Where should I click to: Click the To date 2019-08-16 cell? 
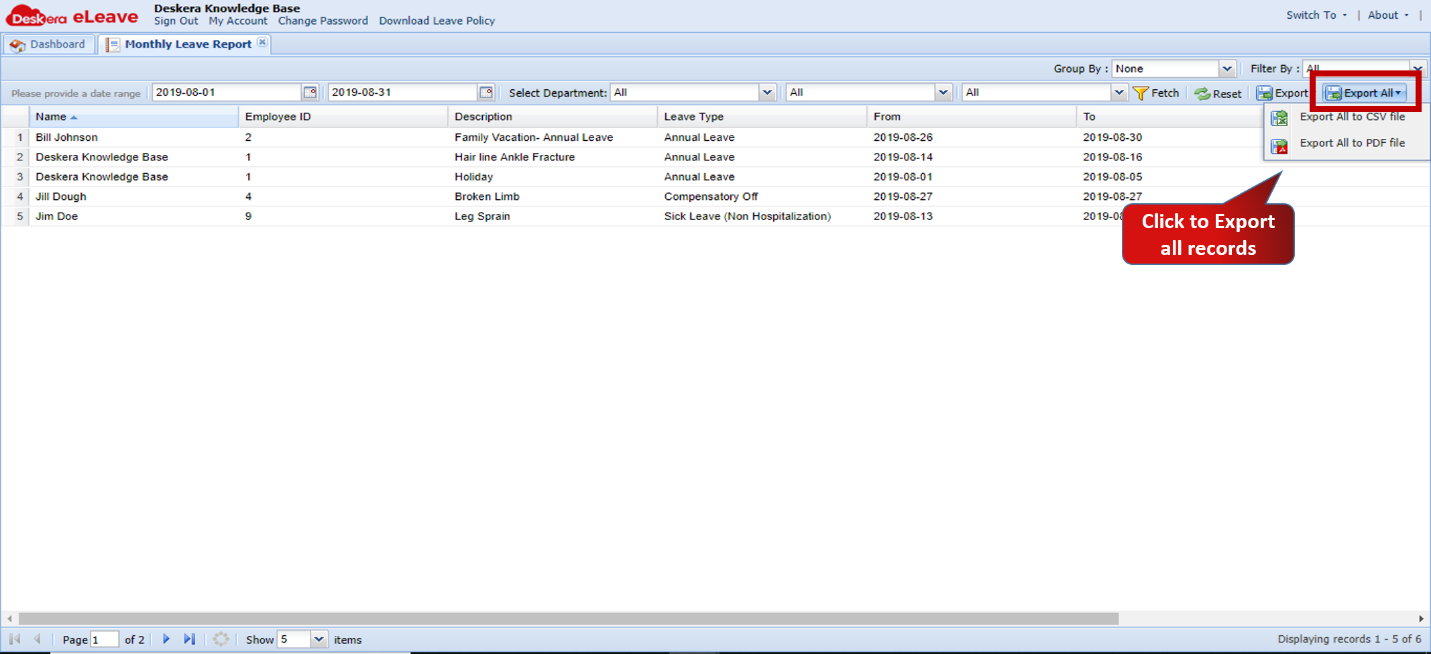[1112, 157]
